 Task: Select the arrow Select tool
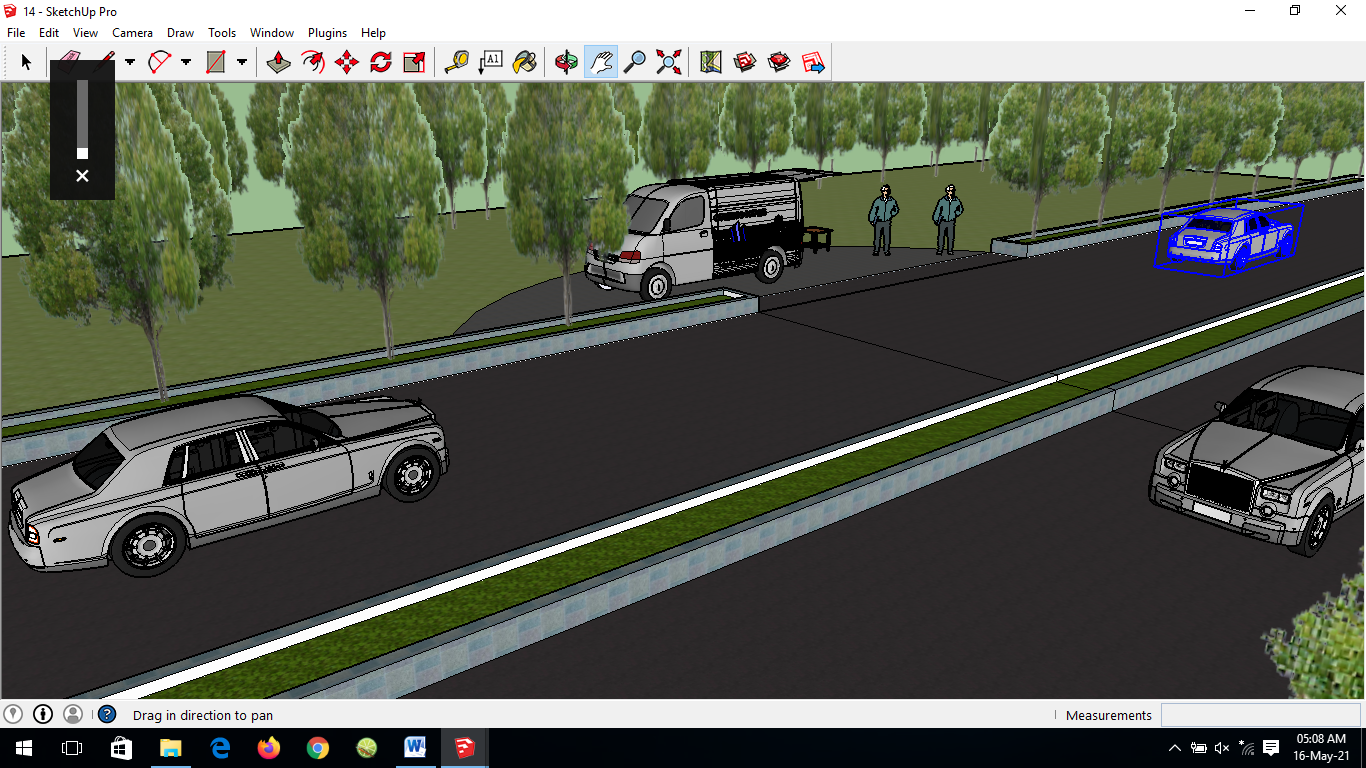pyautogui.click(x=26, y=62)
